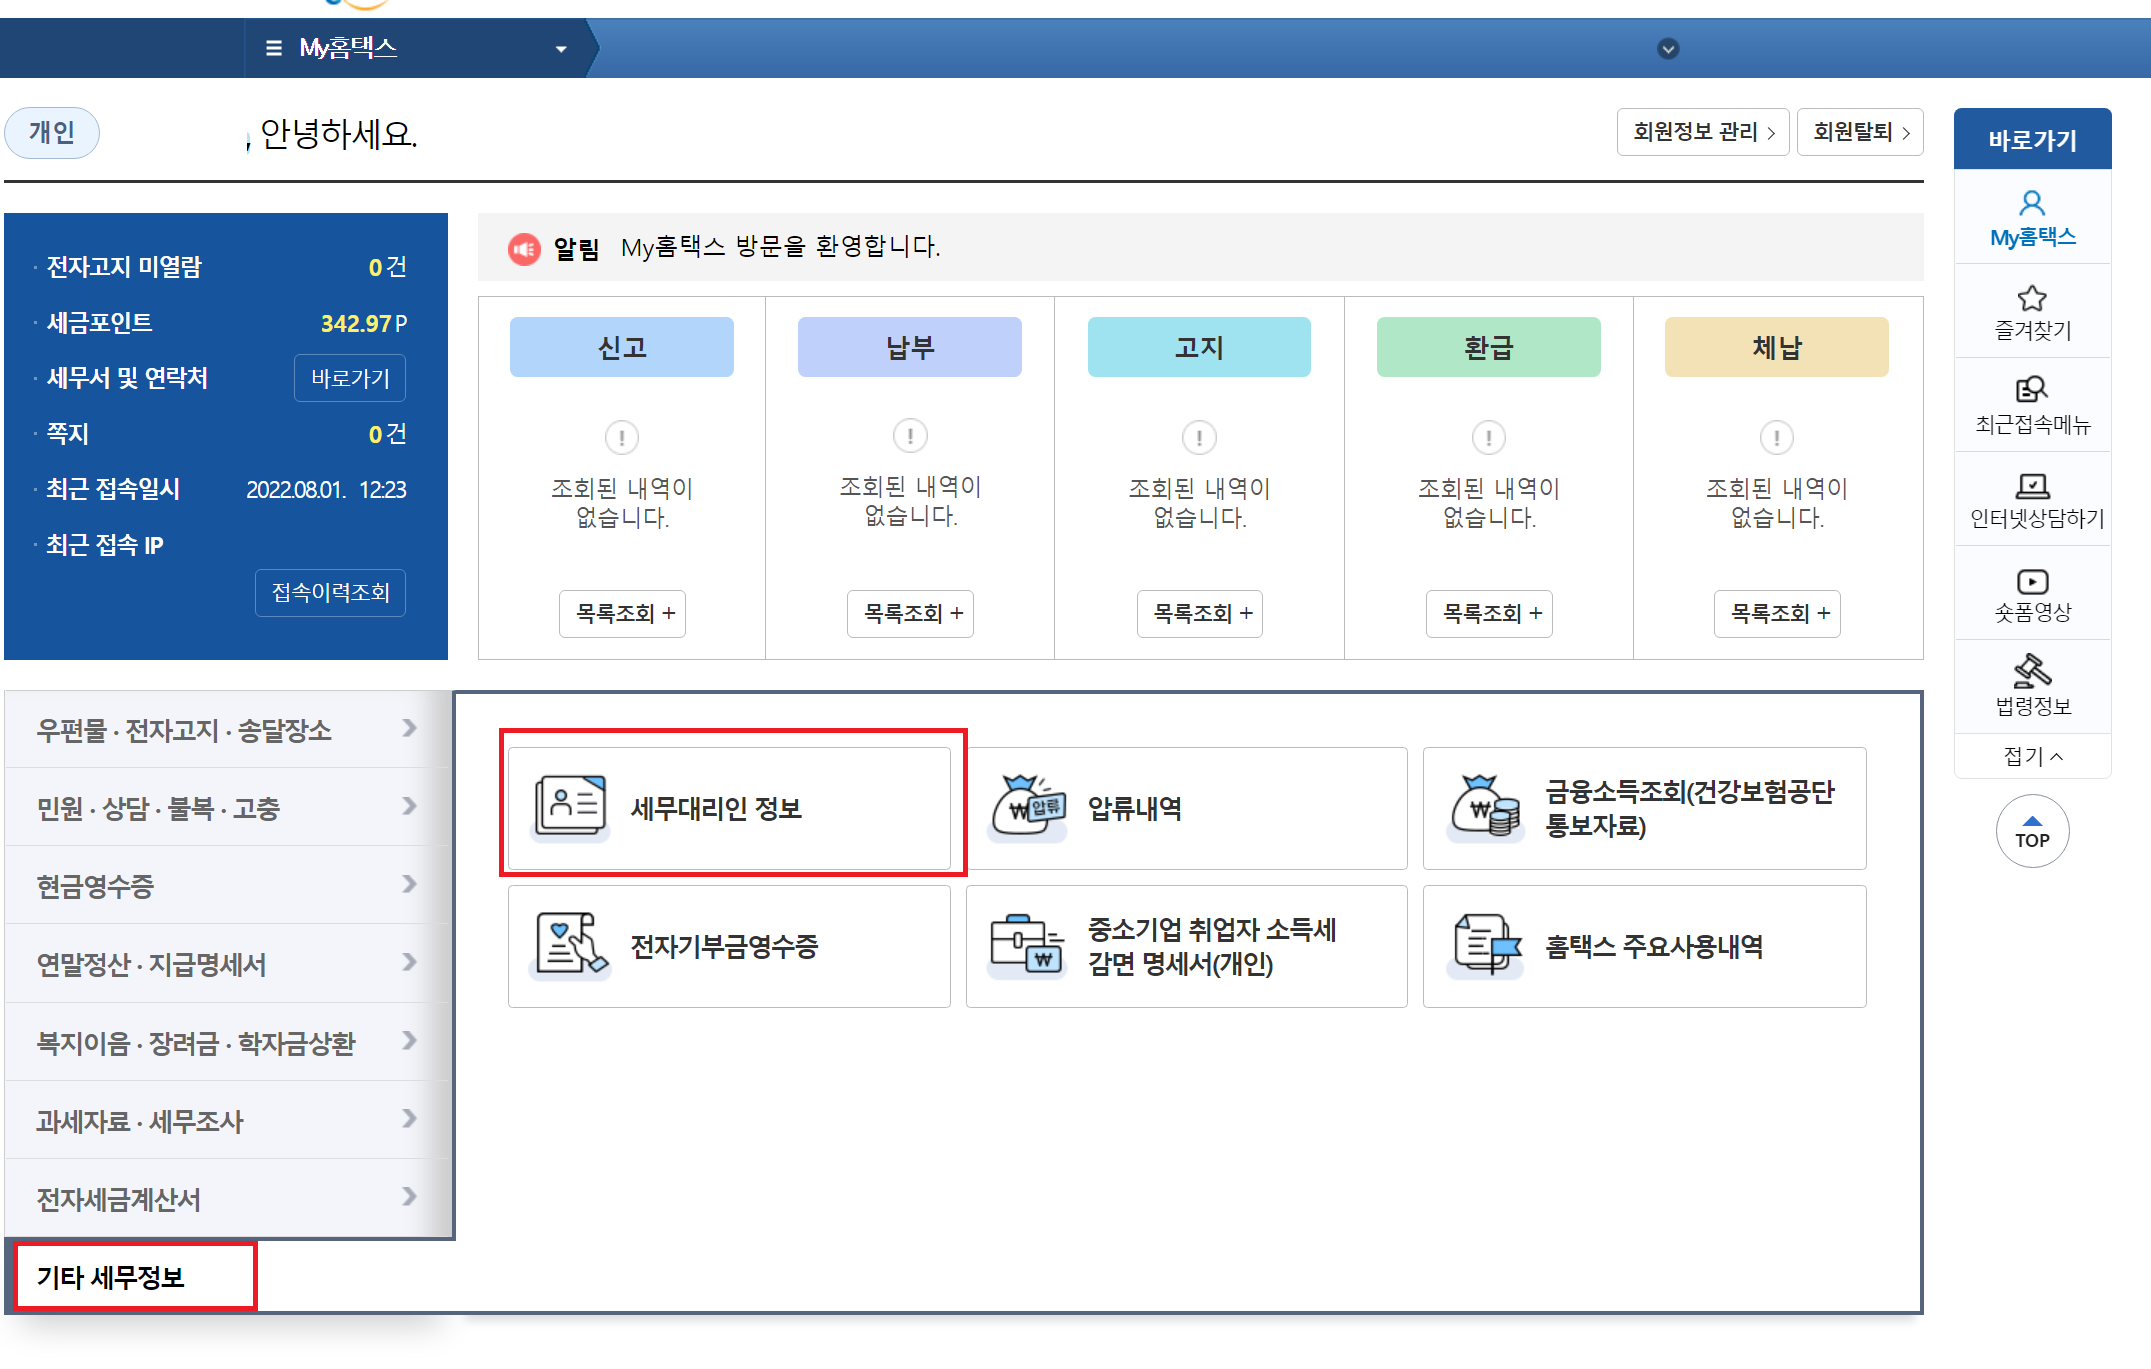The width and height of the screenshot is (2151, 1369).
Task: Open 홈택스 주요사용내역 document icon
Action: point(1486,944)
